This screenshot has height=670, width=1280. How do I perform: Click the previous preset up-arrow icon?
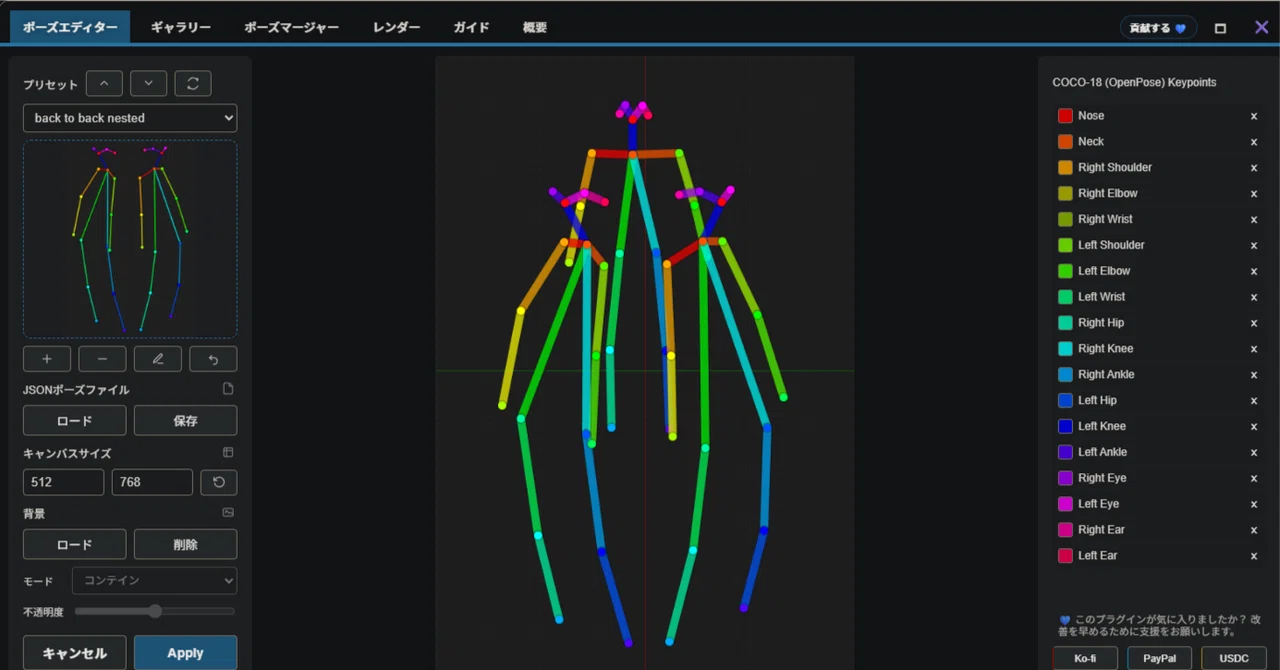104,83
